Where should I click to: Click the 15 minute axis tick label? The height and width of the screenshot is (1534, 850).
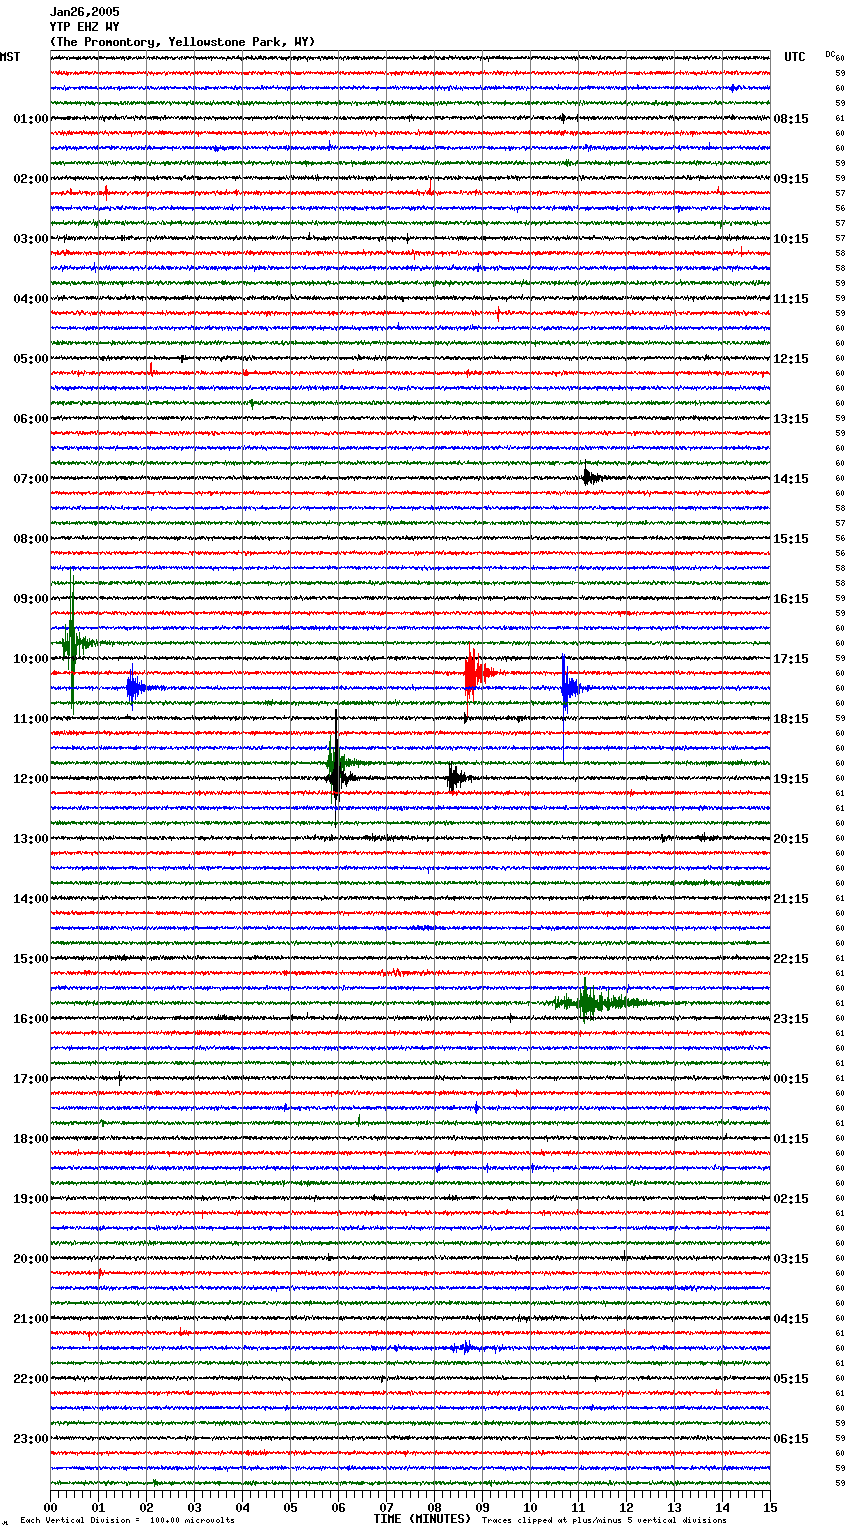pos(770,1507)
